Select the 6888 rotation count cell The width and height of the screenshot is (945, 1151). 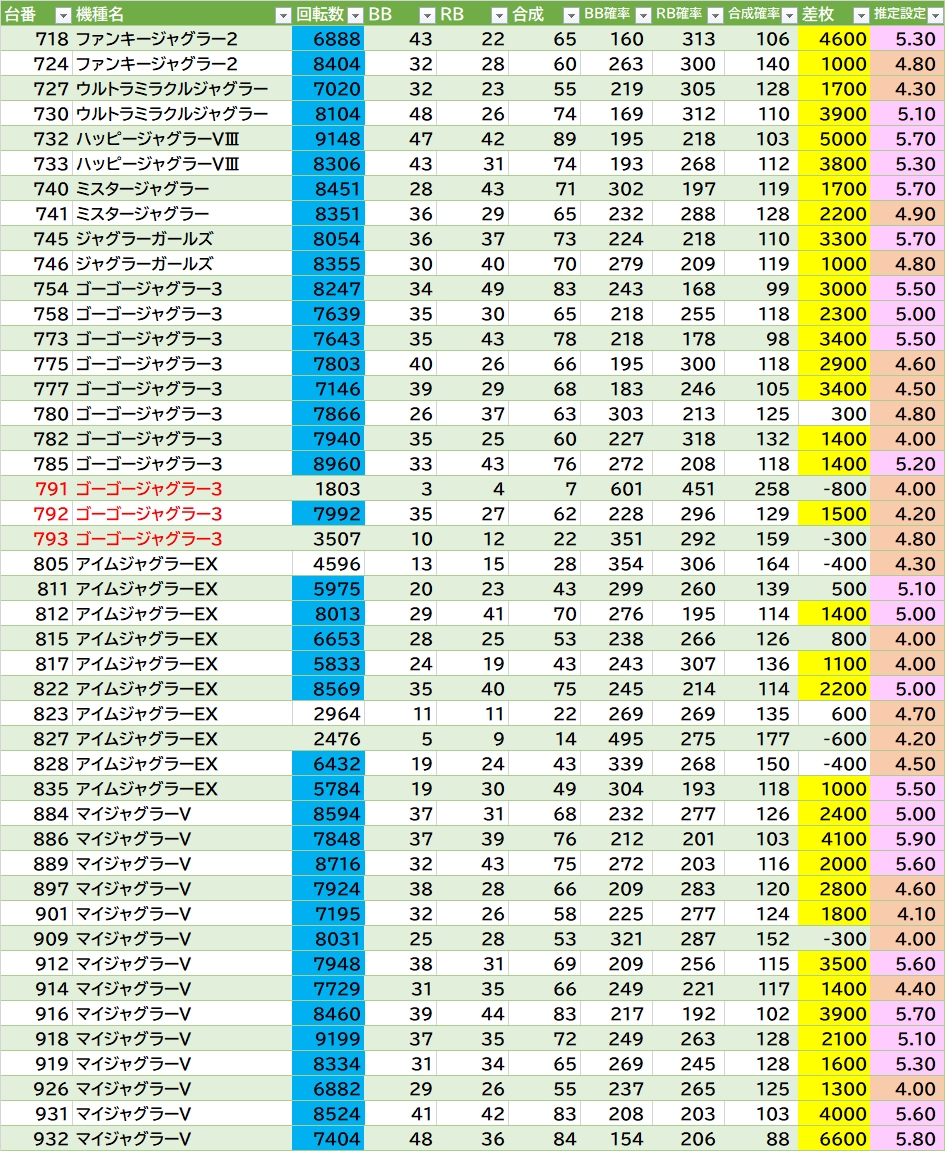[328, 39]
